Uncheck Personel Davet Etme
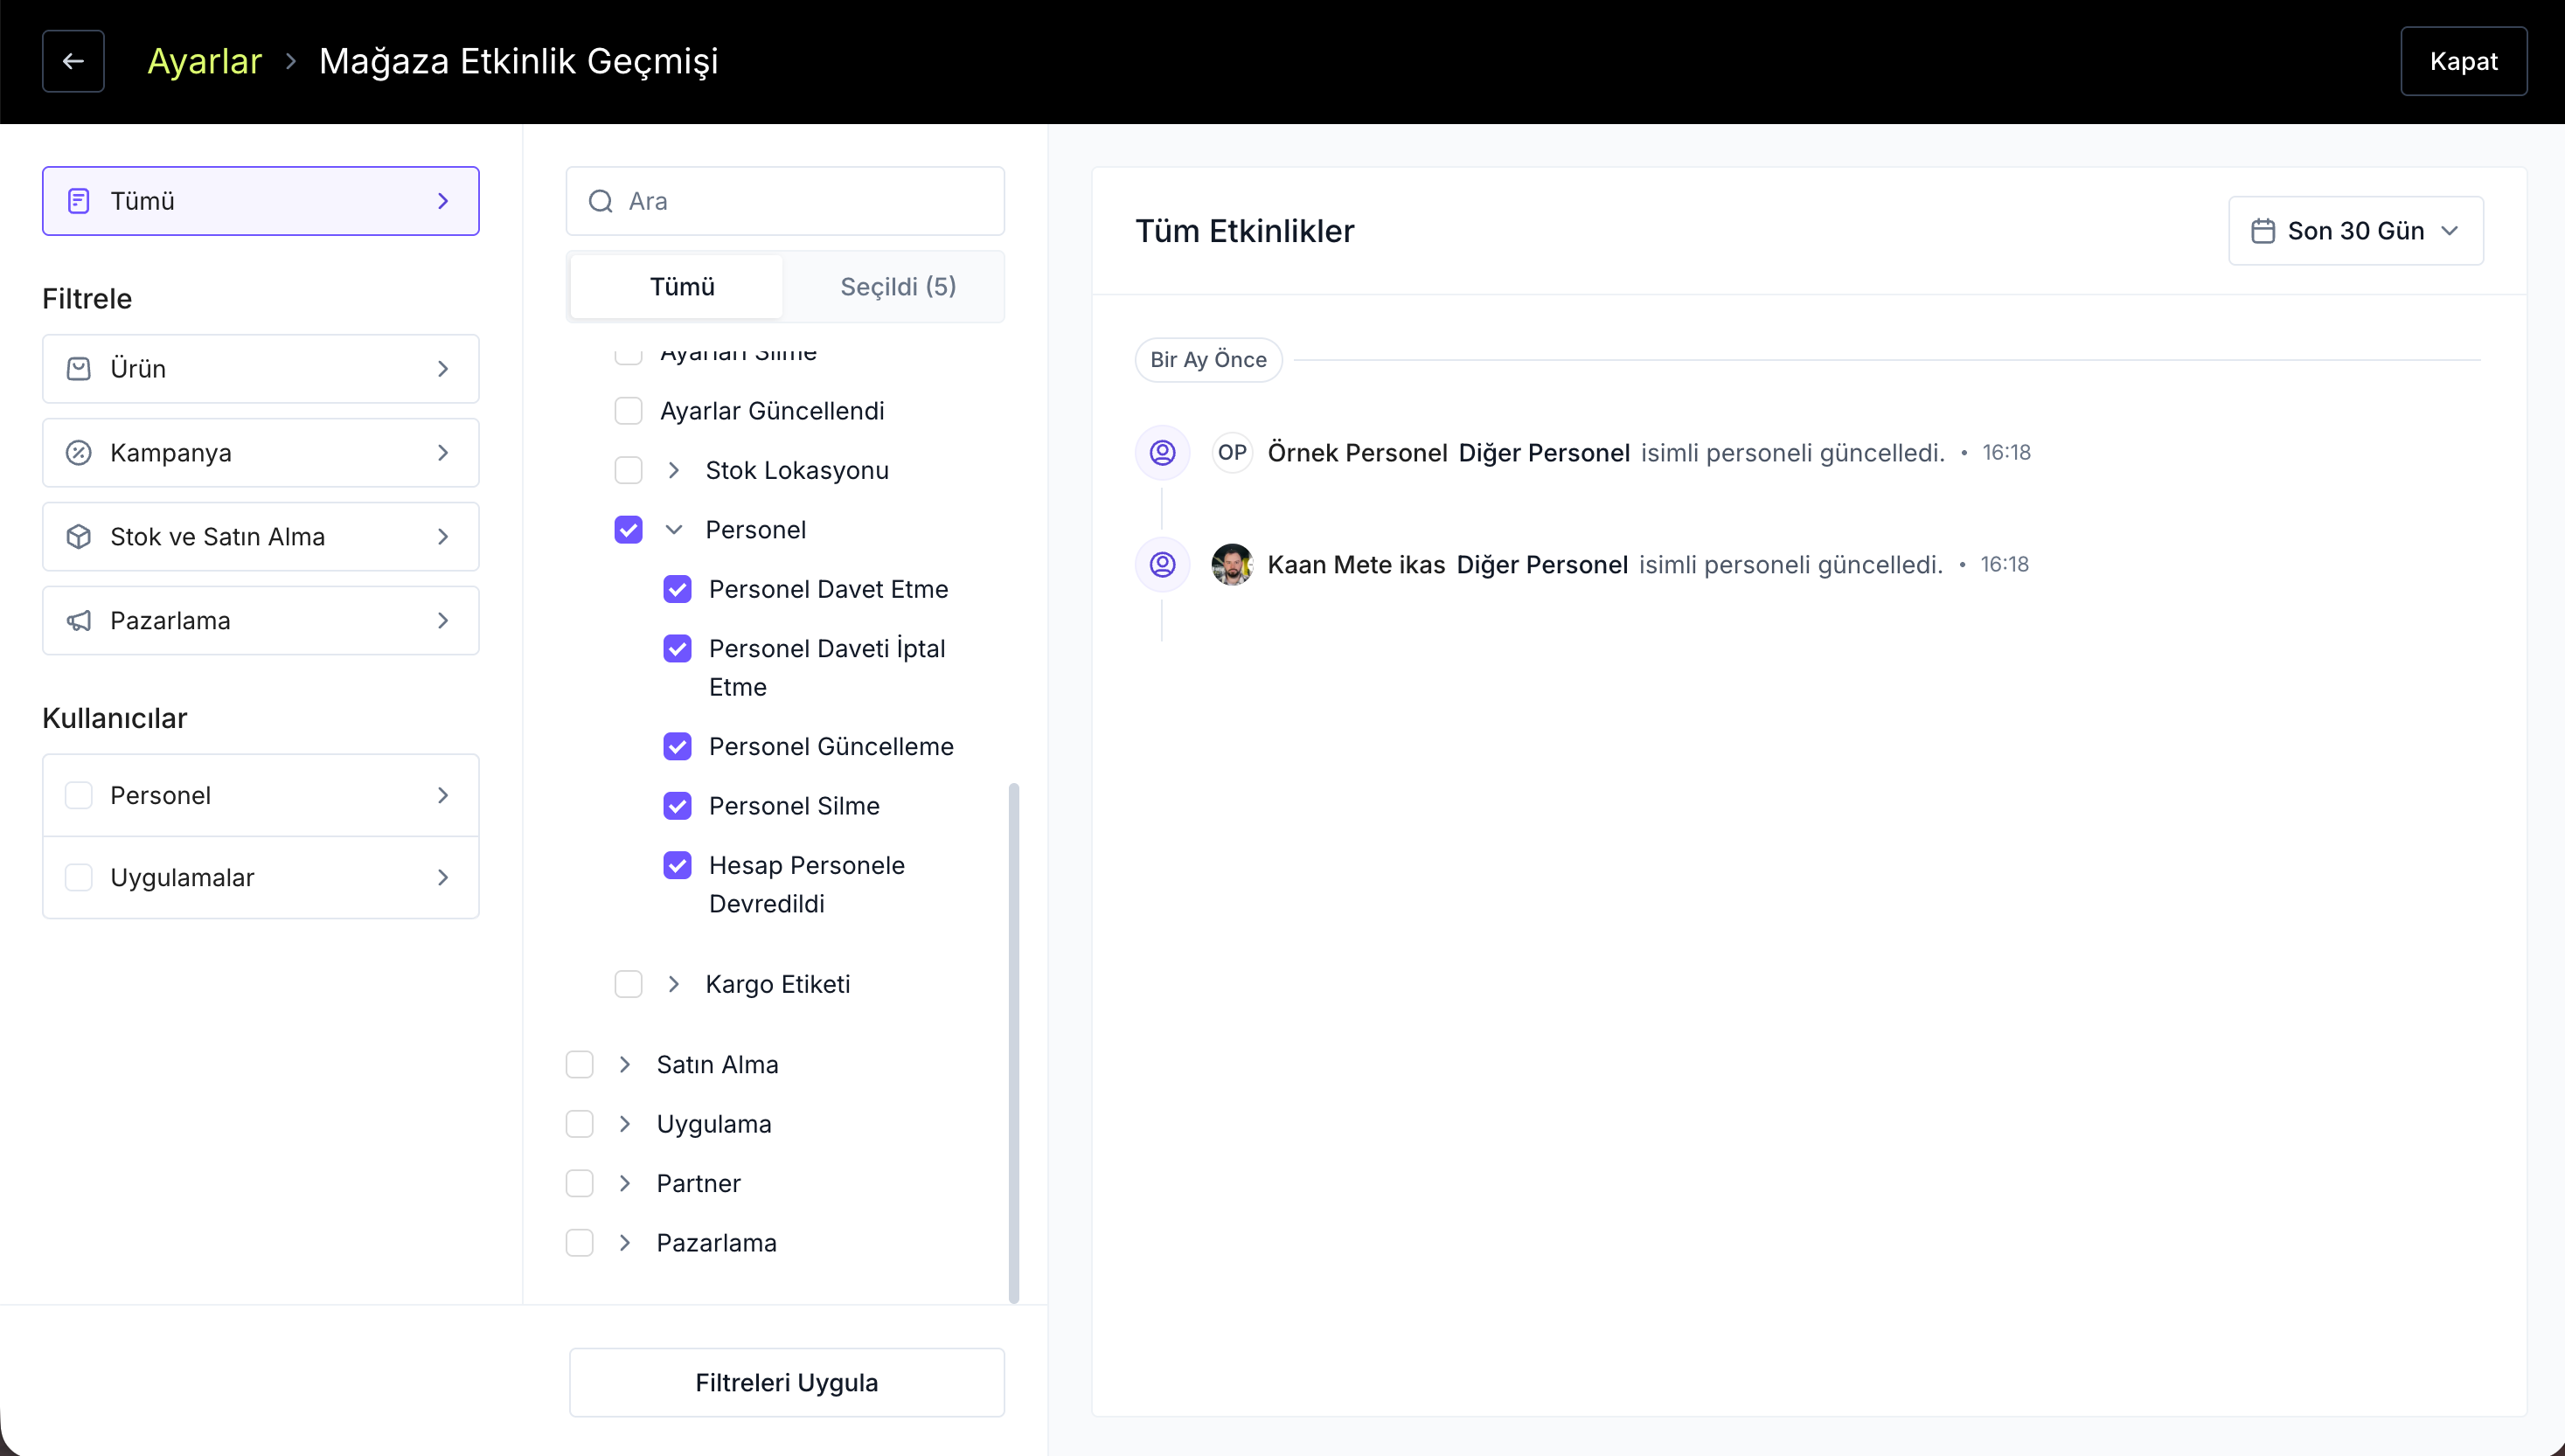The height and width of the screenshot is (1456, 2565). [677, 589]
